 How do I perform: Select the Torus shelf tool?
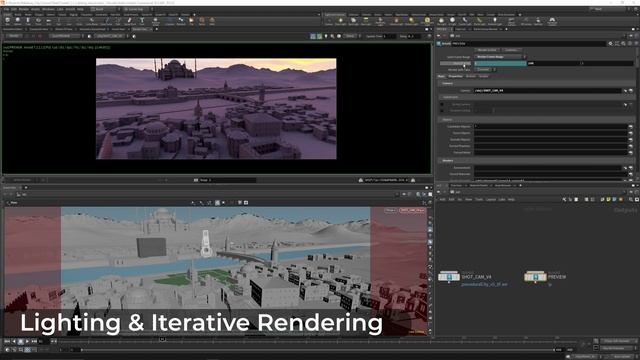tap(38, 20)
